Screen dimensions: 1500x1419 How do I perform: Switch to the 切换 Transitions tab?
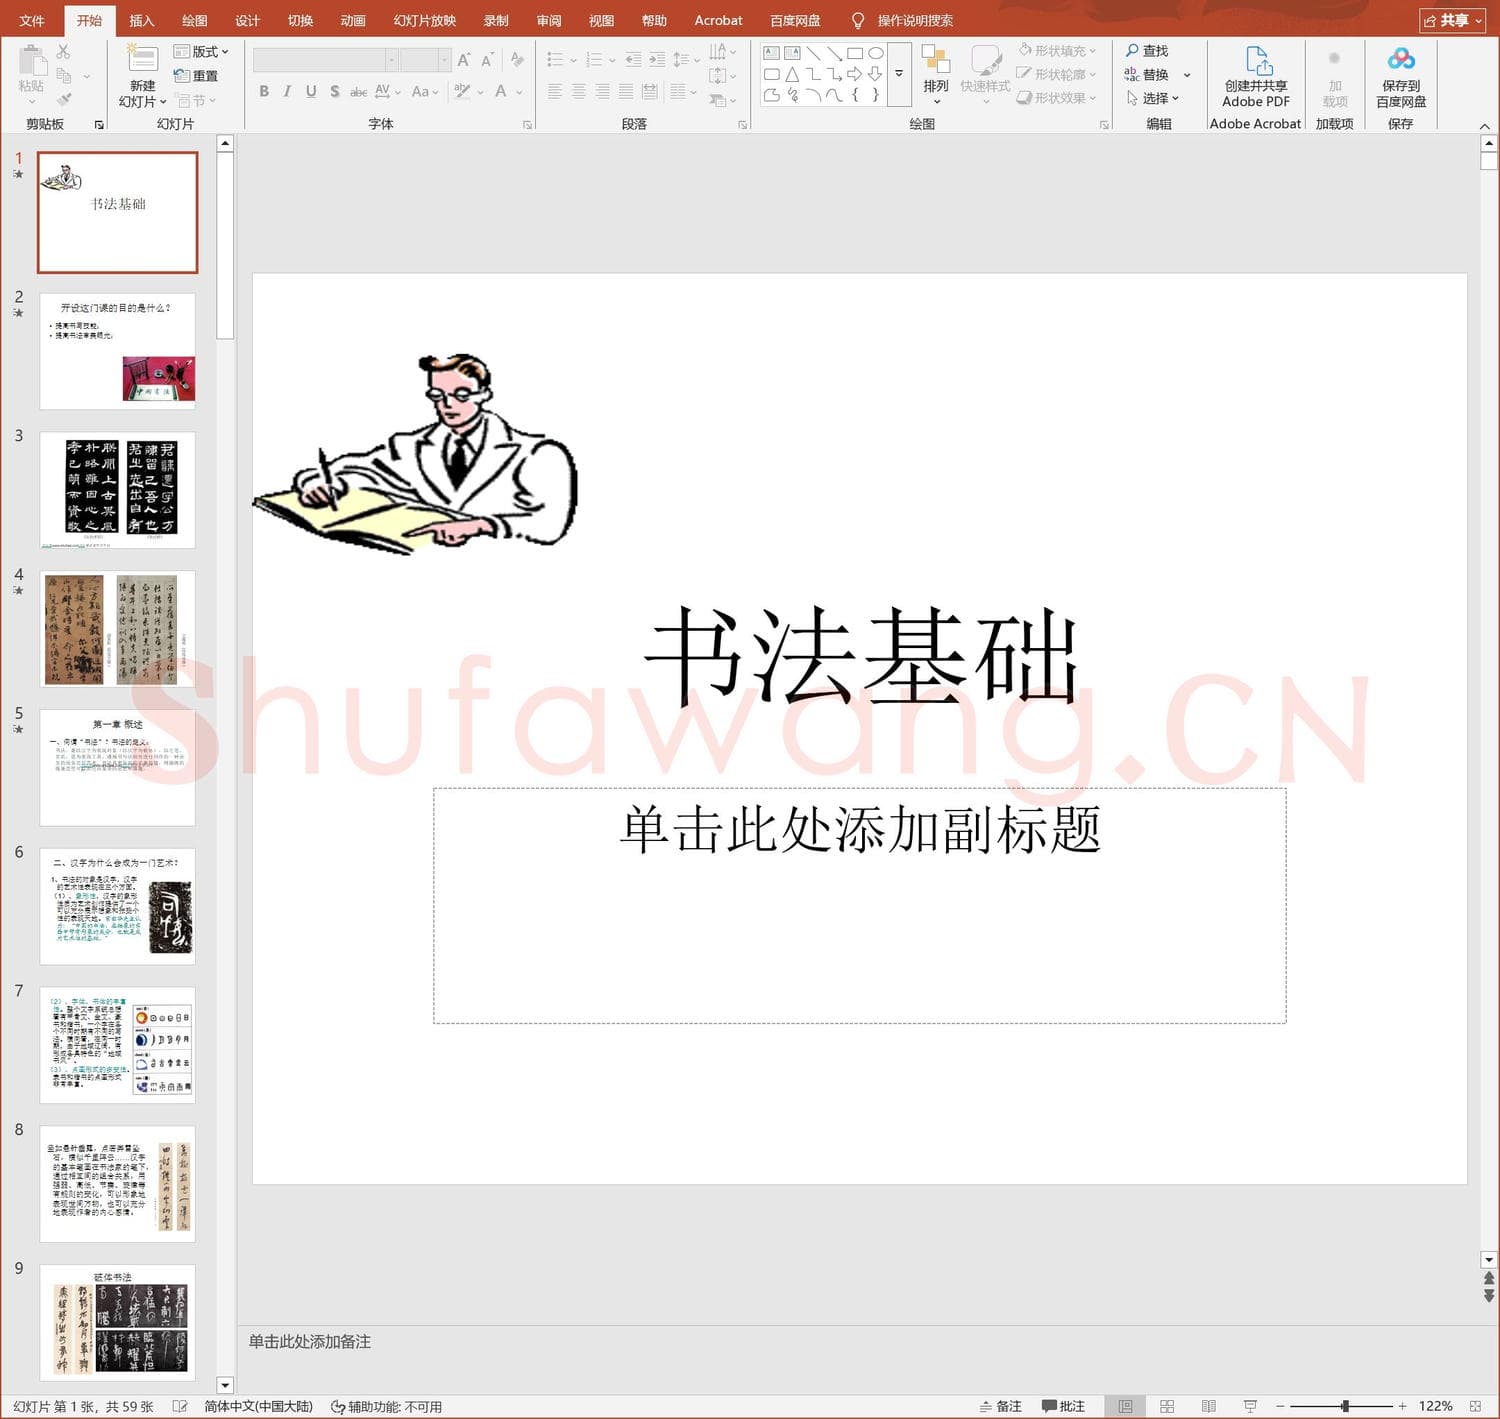pos(300,20)
